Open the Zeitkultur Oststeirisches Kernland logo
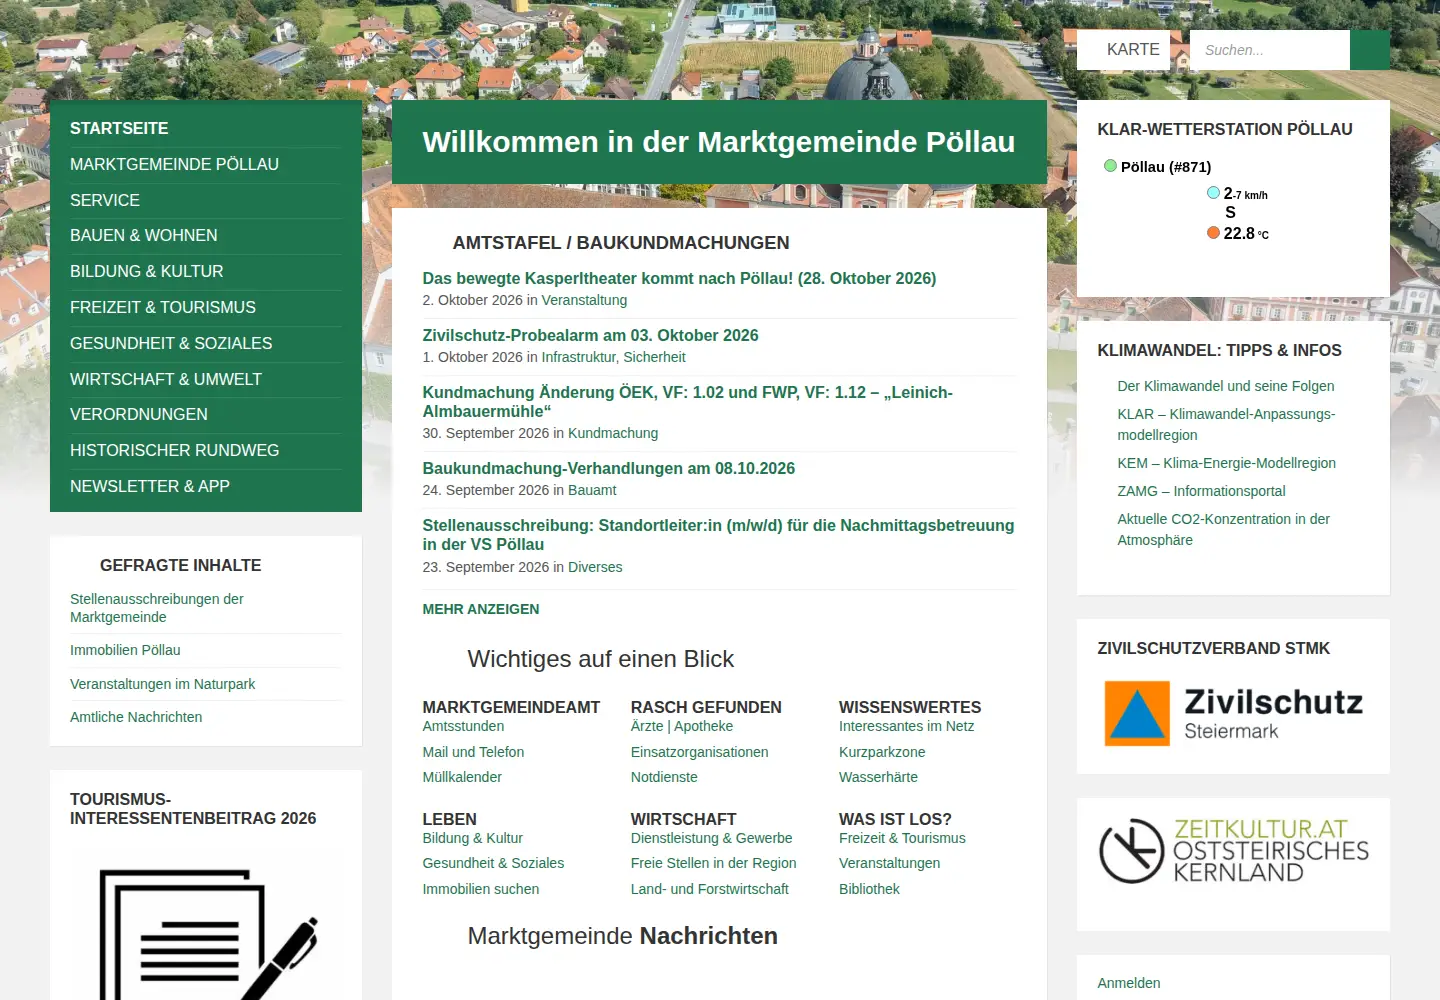This screenshot has height=1000, width=1440. click(x=1233, y=851)
